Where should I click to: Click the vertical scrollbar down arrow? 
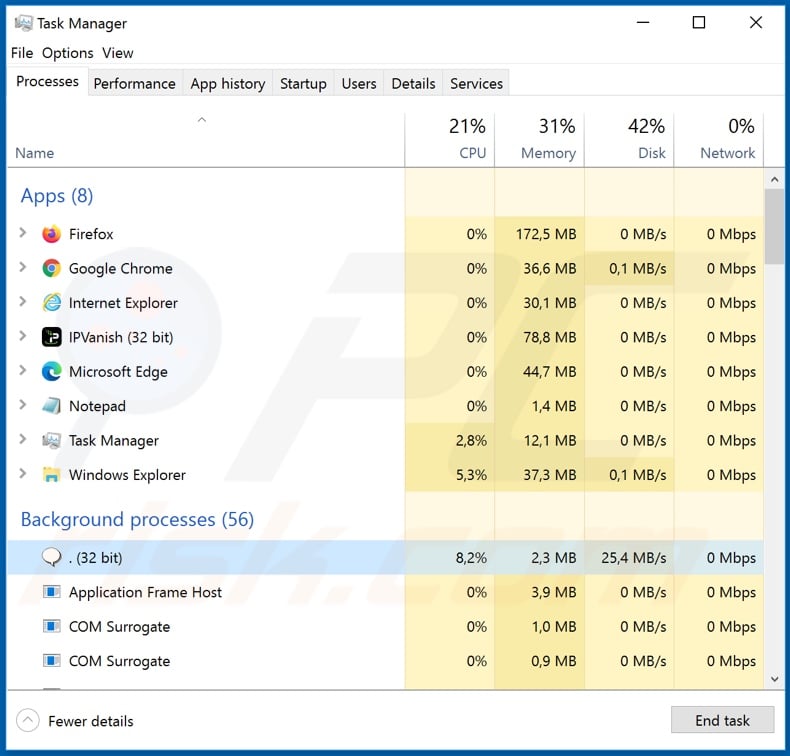click(774, 679)
